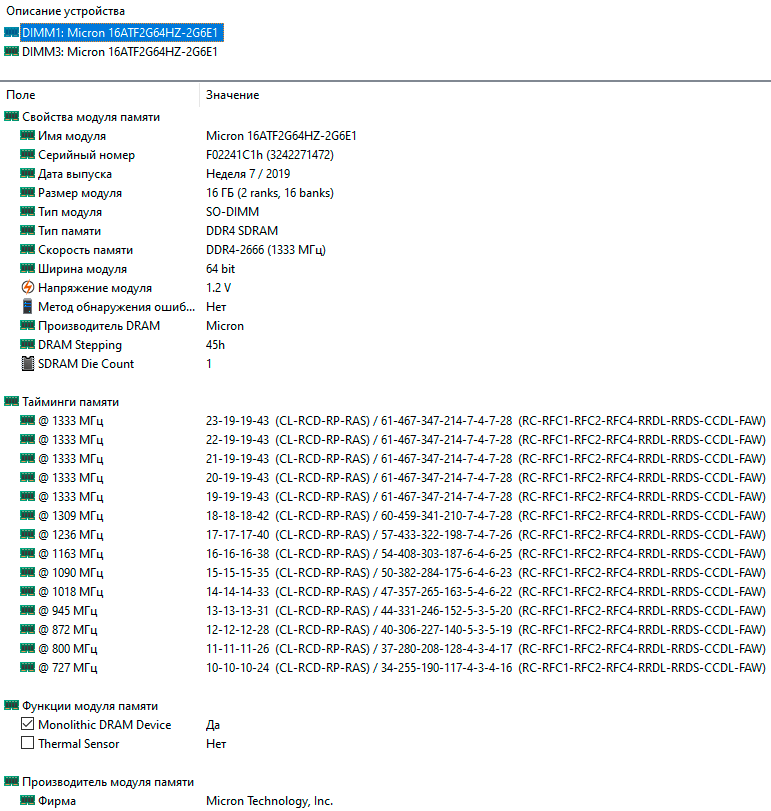
Task: Select the Тайминги памяти header
Action: (70, 402)
